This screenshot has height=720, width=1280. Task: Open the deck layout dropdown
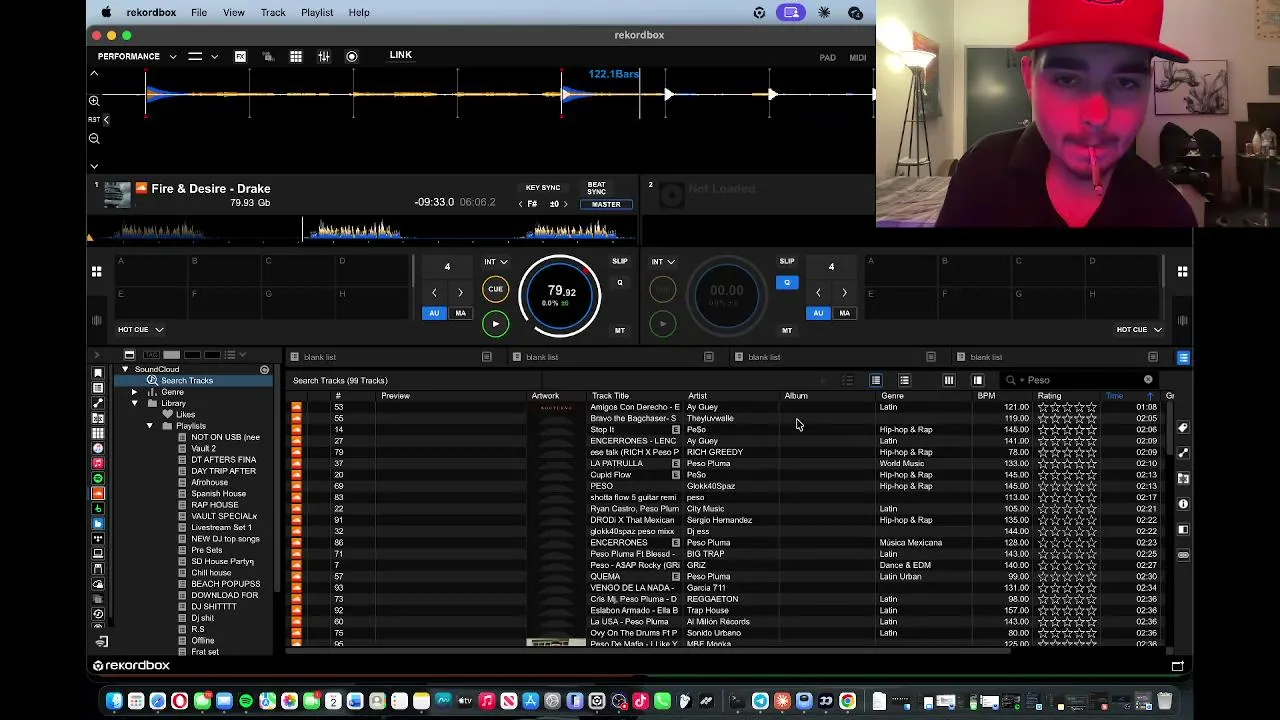203,56
